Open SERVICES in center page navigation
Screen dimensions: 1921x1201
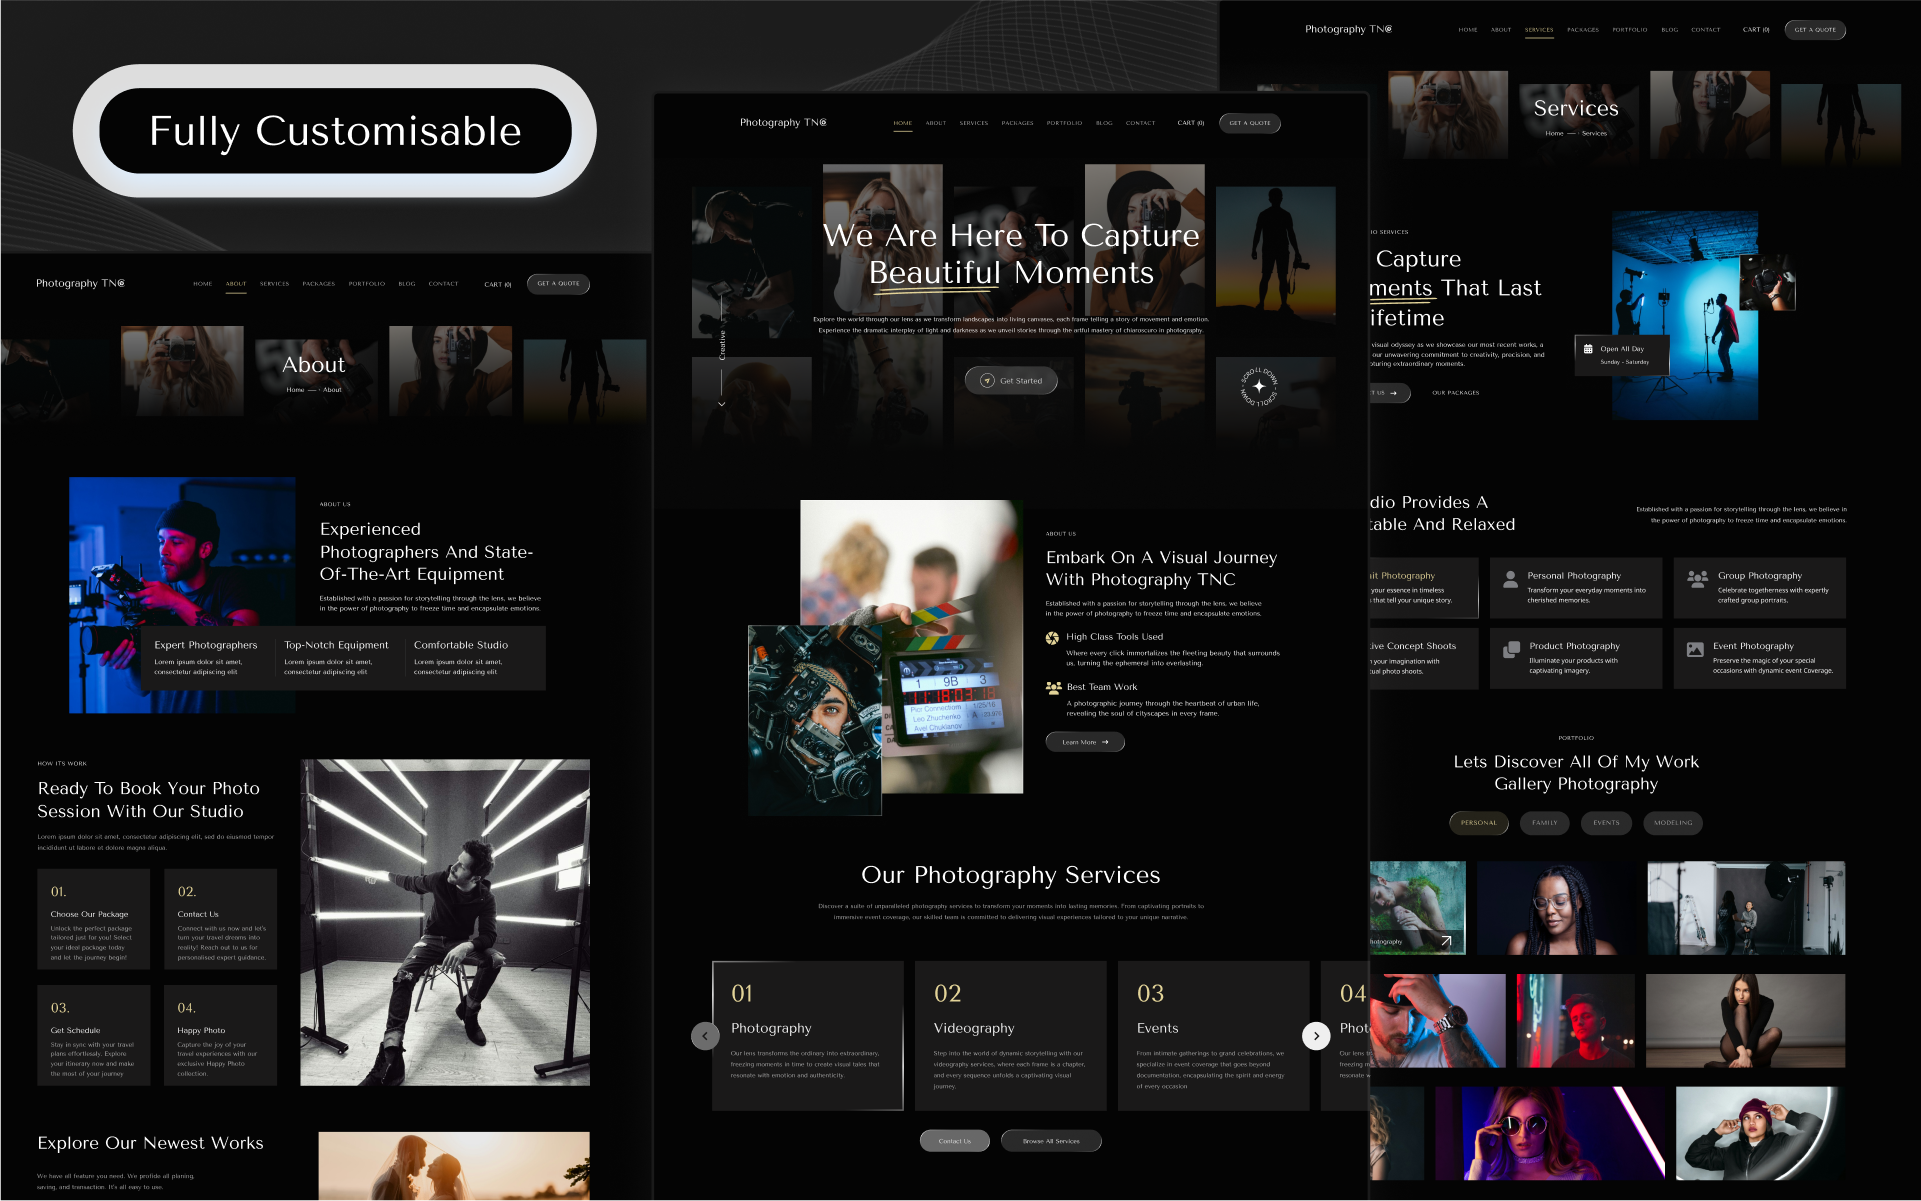pos(974,123)
